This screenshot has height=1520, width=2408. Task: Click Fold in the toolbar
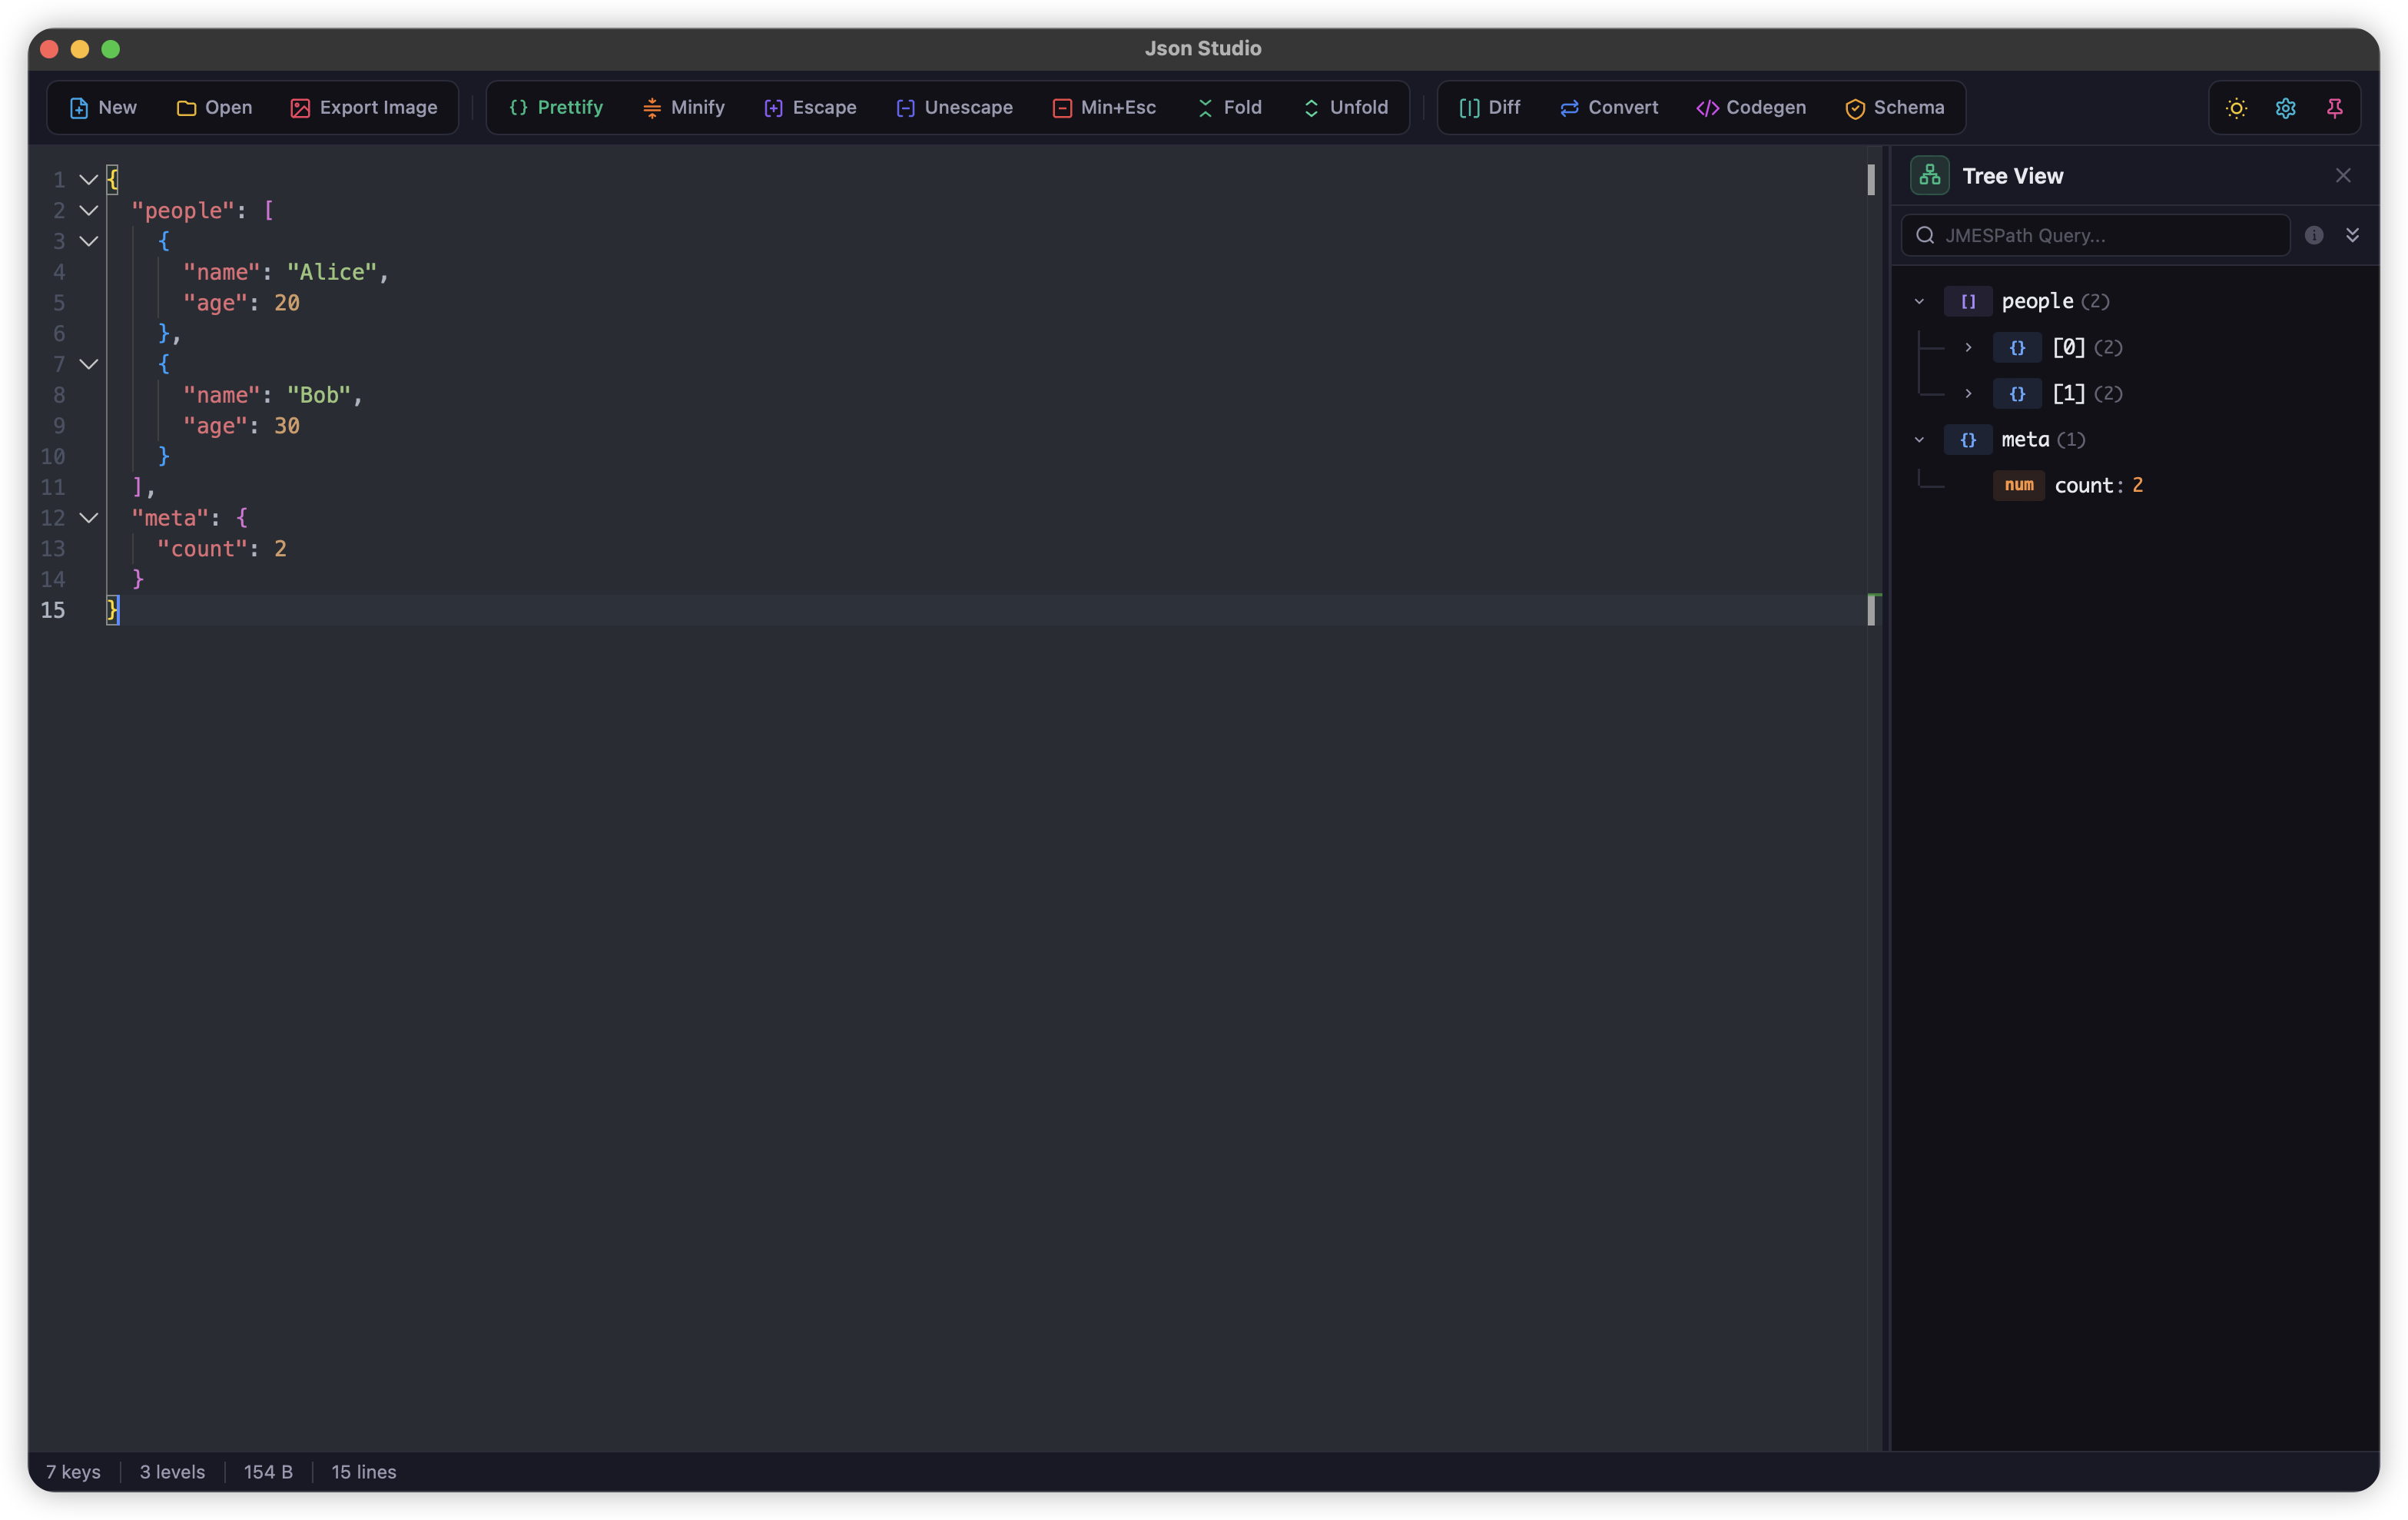pos(1229,107)
